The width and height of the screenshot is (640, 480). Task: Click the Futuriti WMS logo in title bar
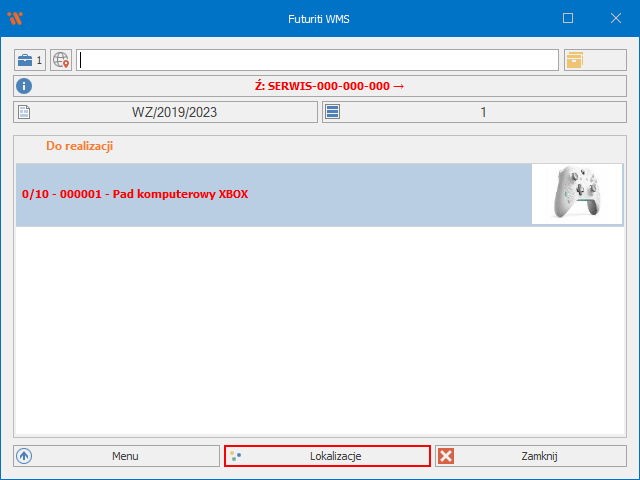coord(15,18)
